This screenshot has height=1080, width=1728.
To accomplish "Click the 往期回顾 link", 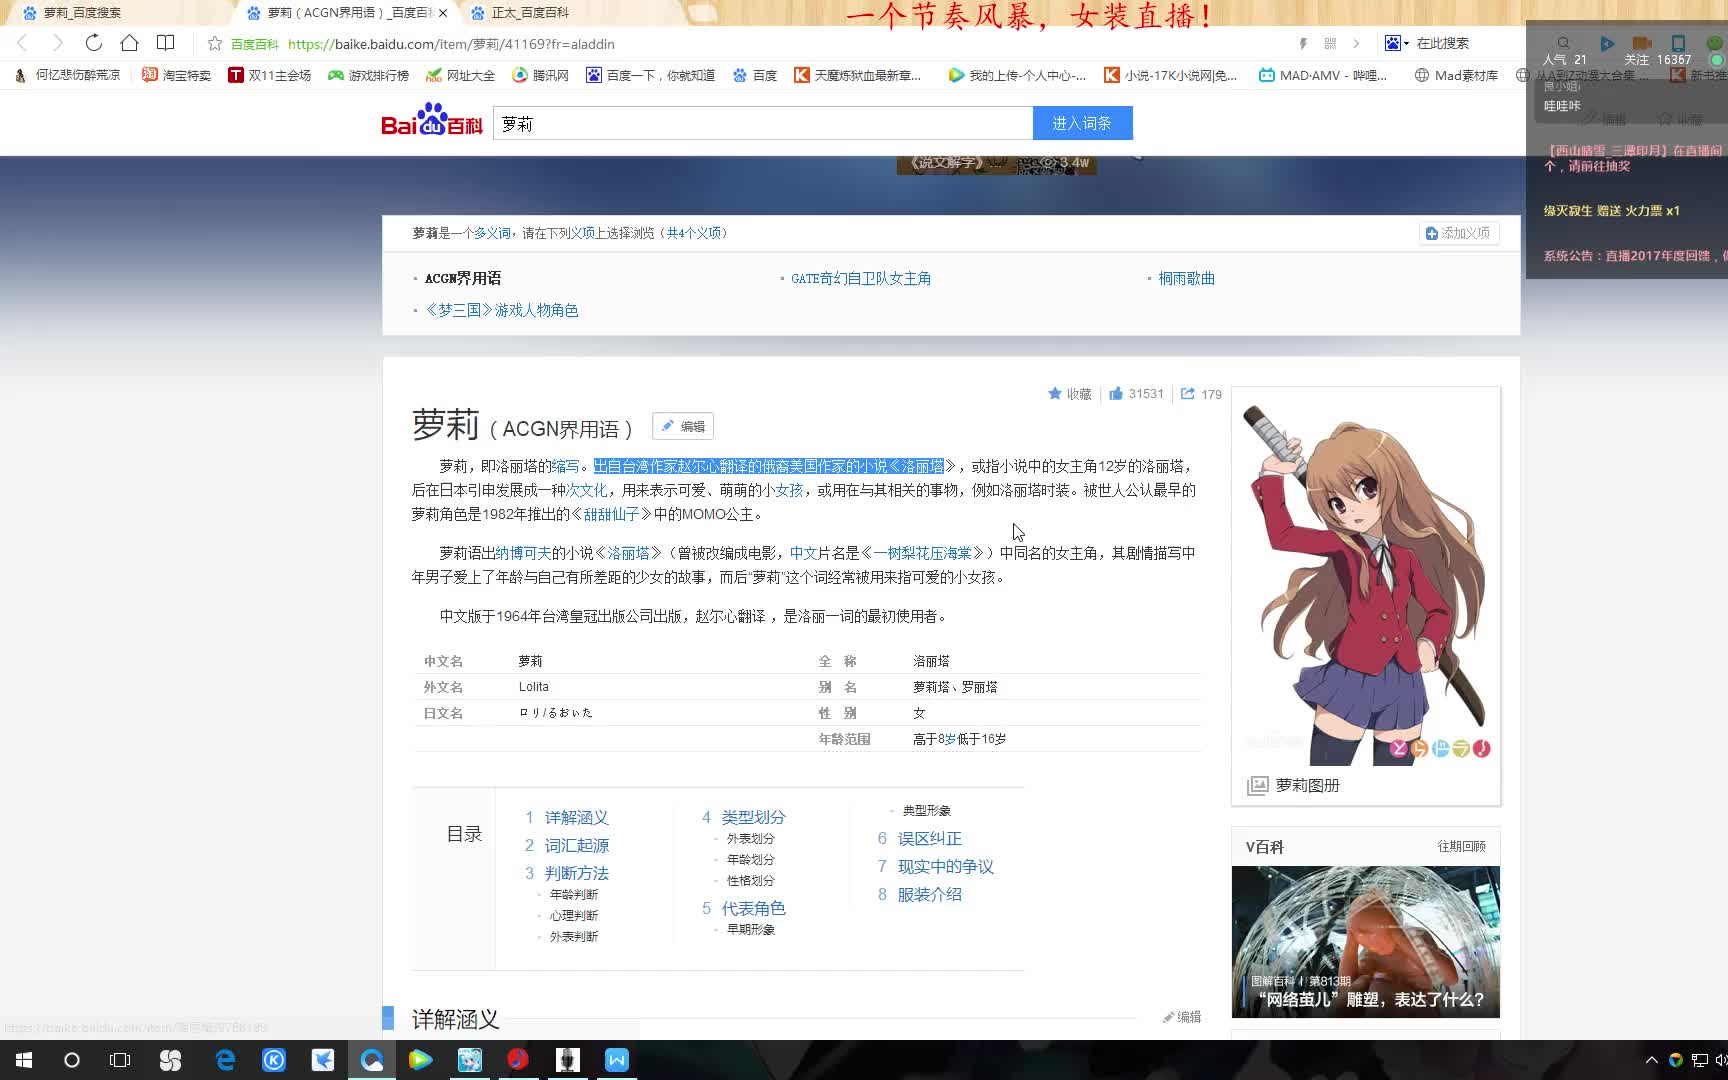I will (x=1461, y=846).
